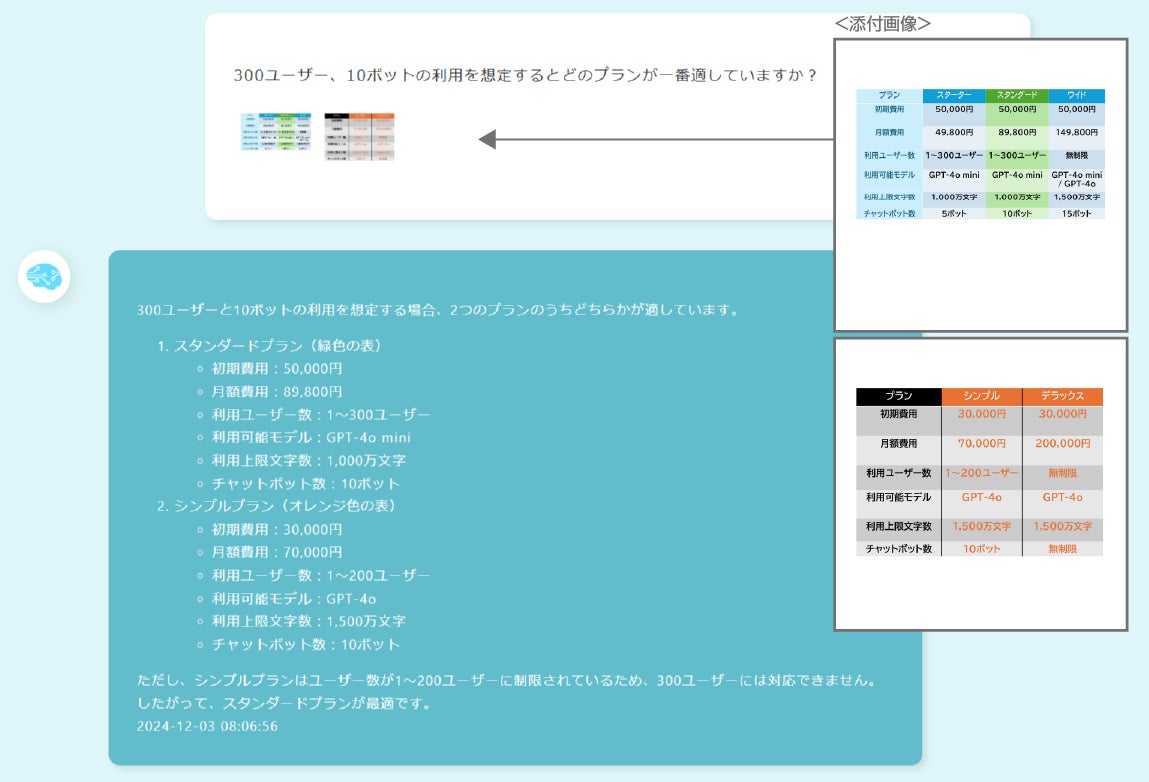Click the line '利用可能モデル：GPT-4o' under シンプルプラン
The width and height of the screenshot is (1149, 782).
click(x=294, y=599)
